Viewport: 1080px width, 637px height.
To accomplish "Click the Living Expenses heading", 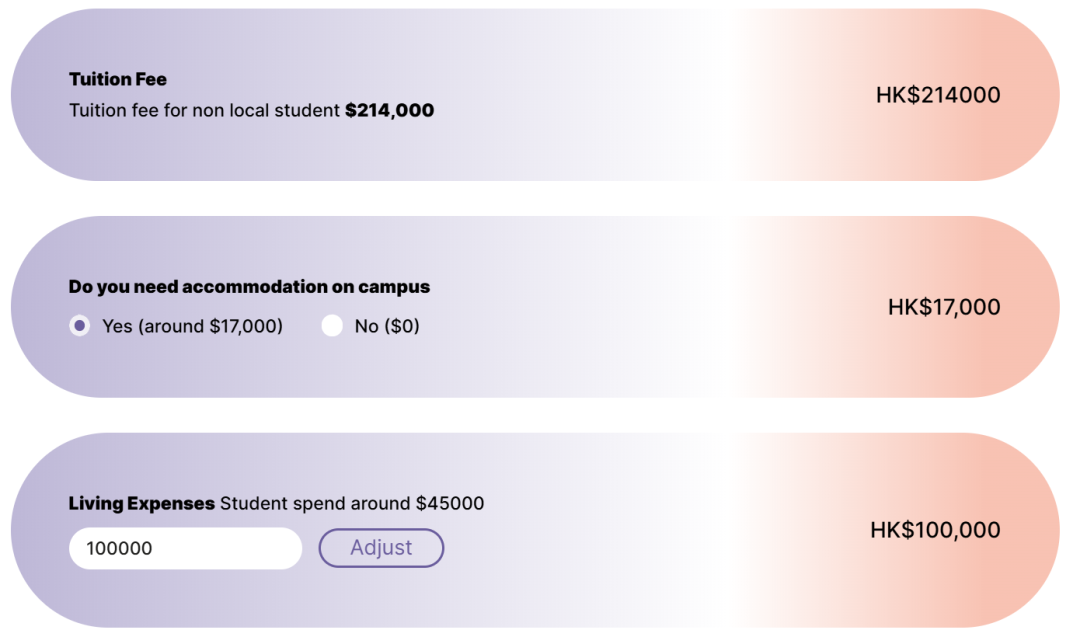I will coord(142,503).
